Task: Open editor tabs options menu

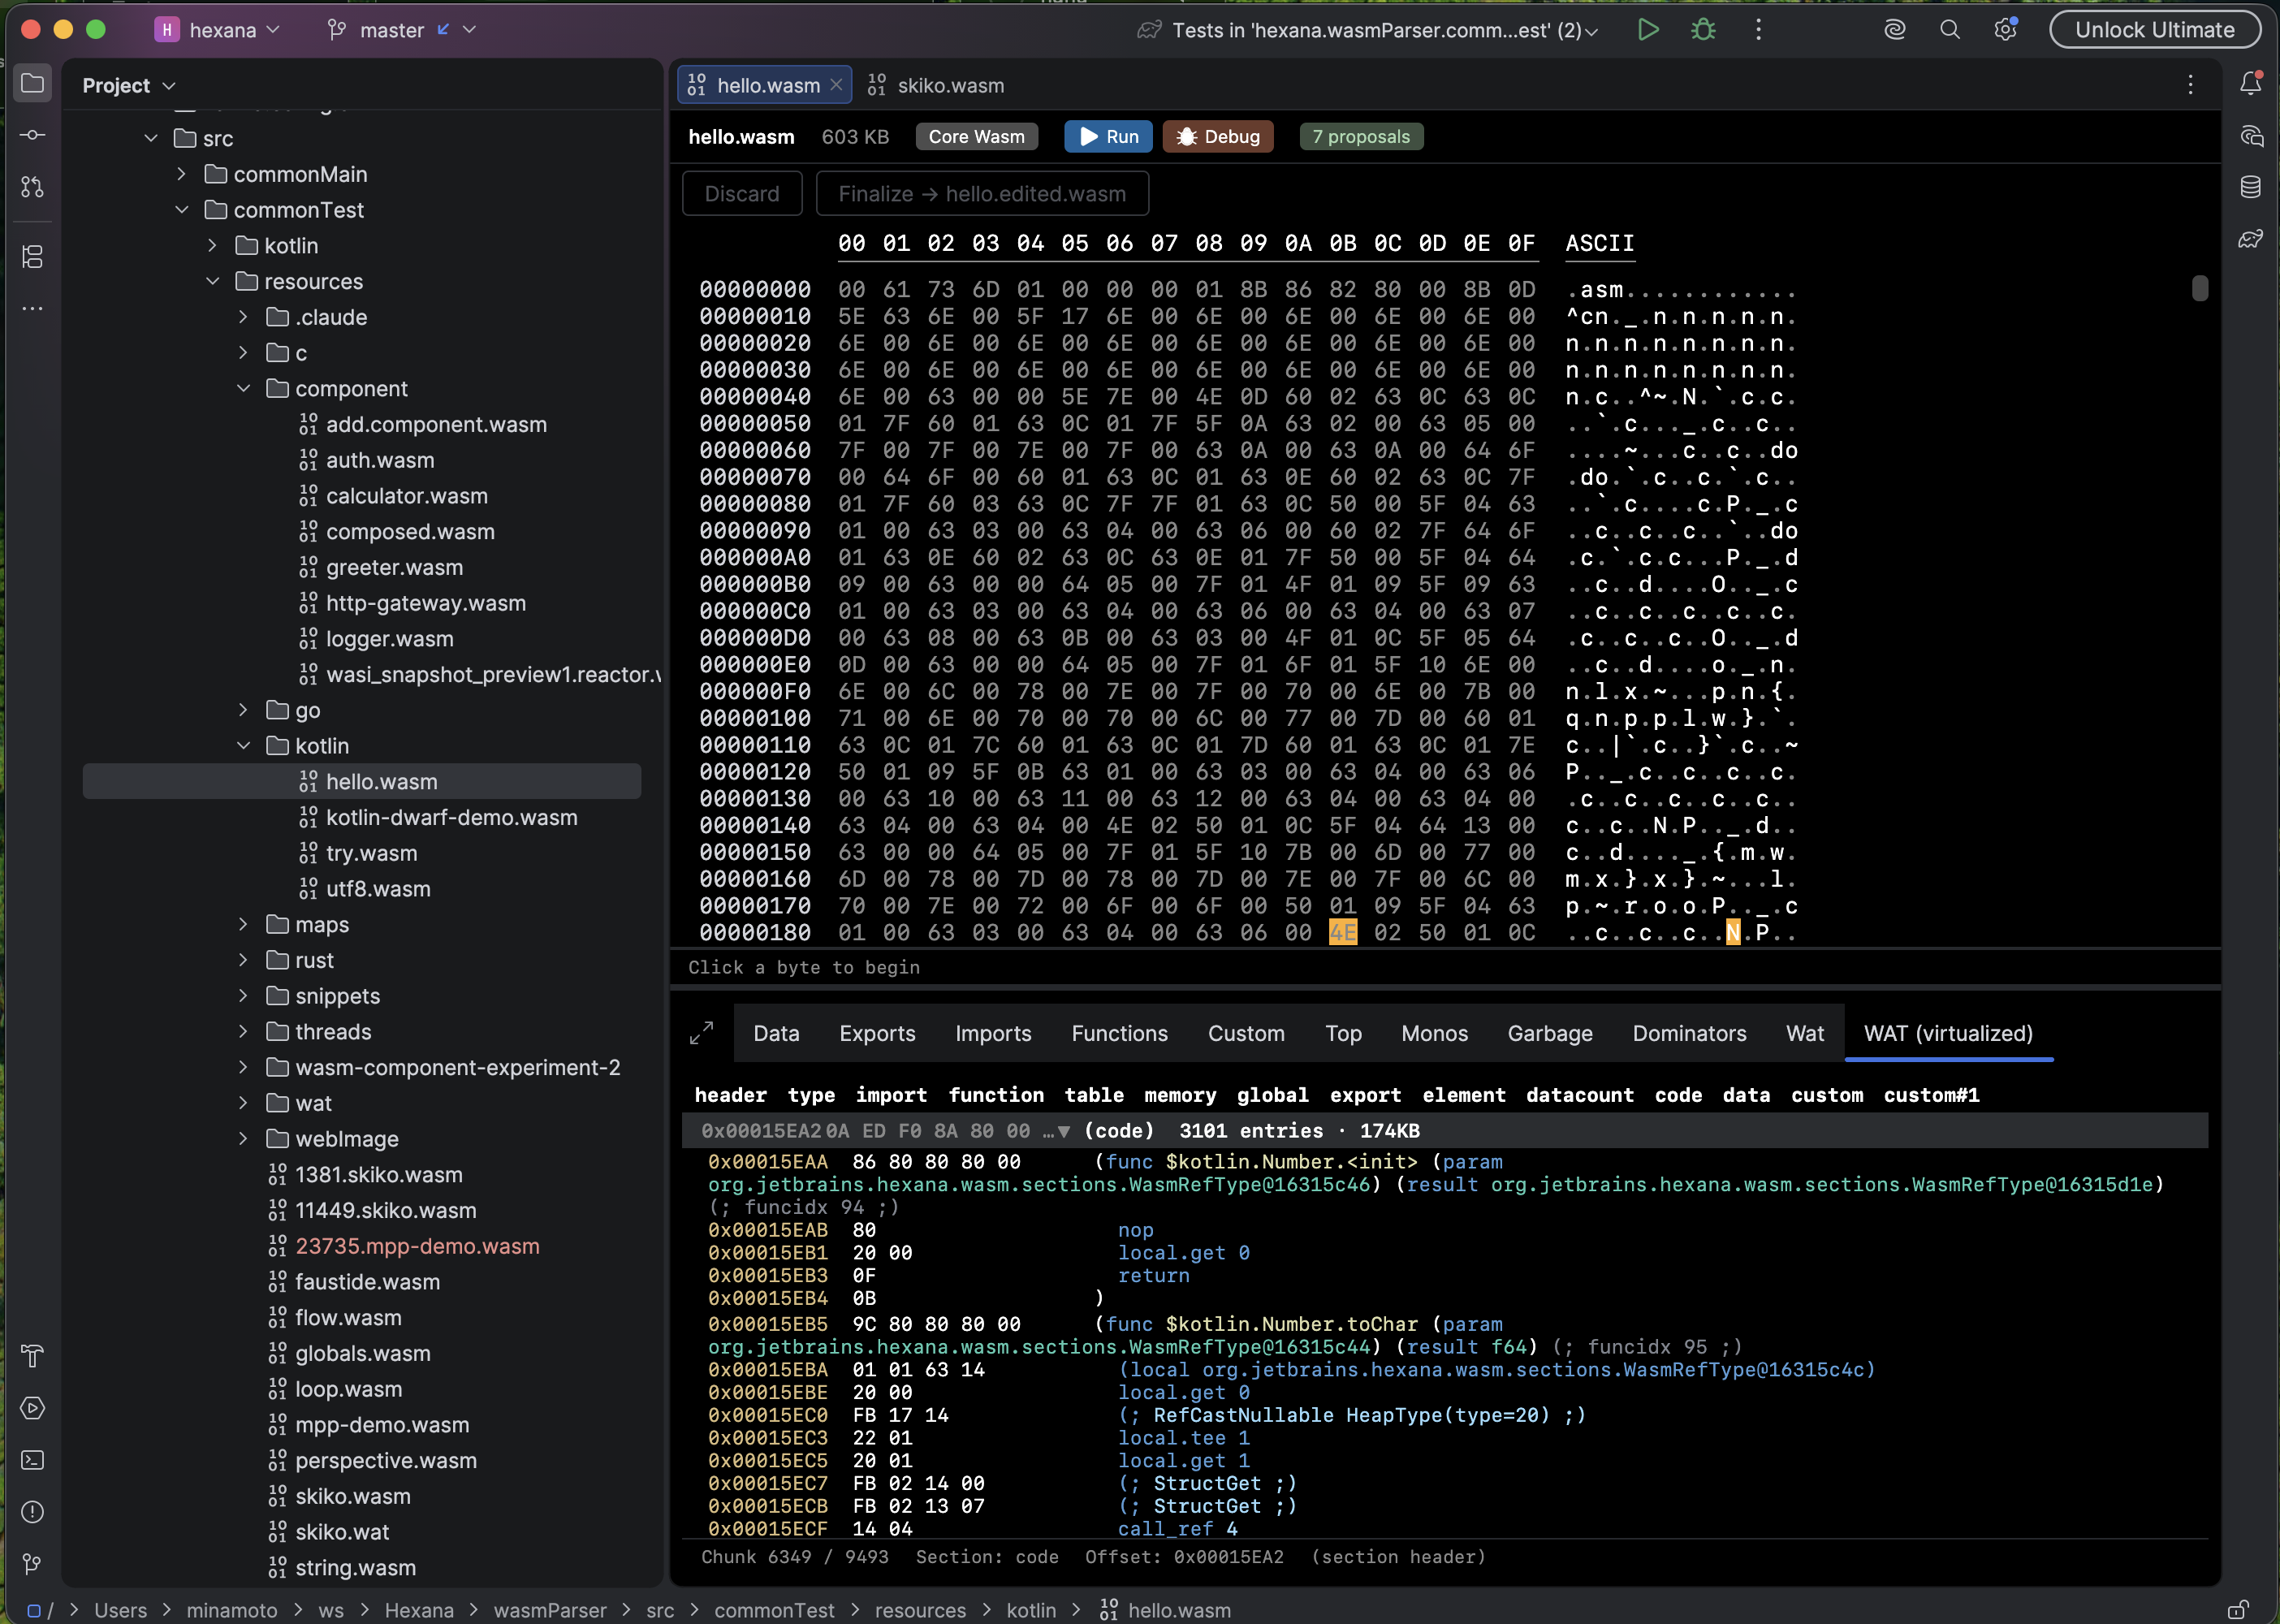Action: [x=2190, y=85]
